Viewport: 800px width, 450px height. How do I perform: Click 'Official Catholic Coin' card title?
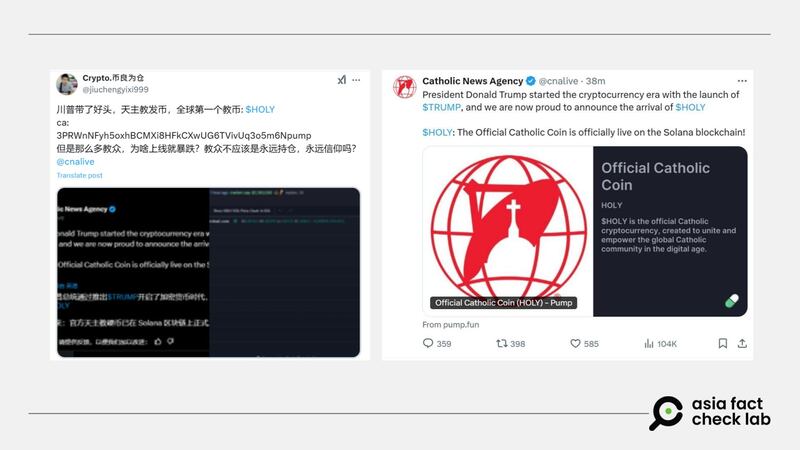(x=656, y=177)
